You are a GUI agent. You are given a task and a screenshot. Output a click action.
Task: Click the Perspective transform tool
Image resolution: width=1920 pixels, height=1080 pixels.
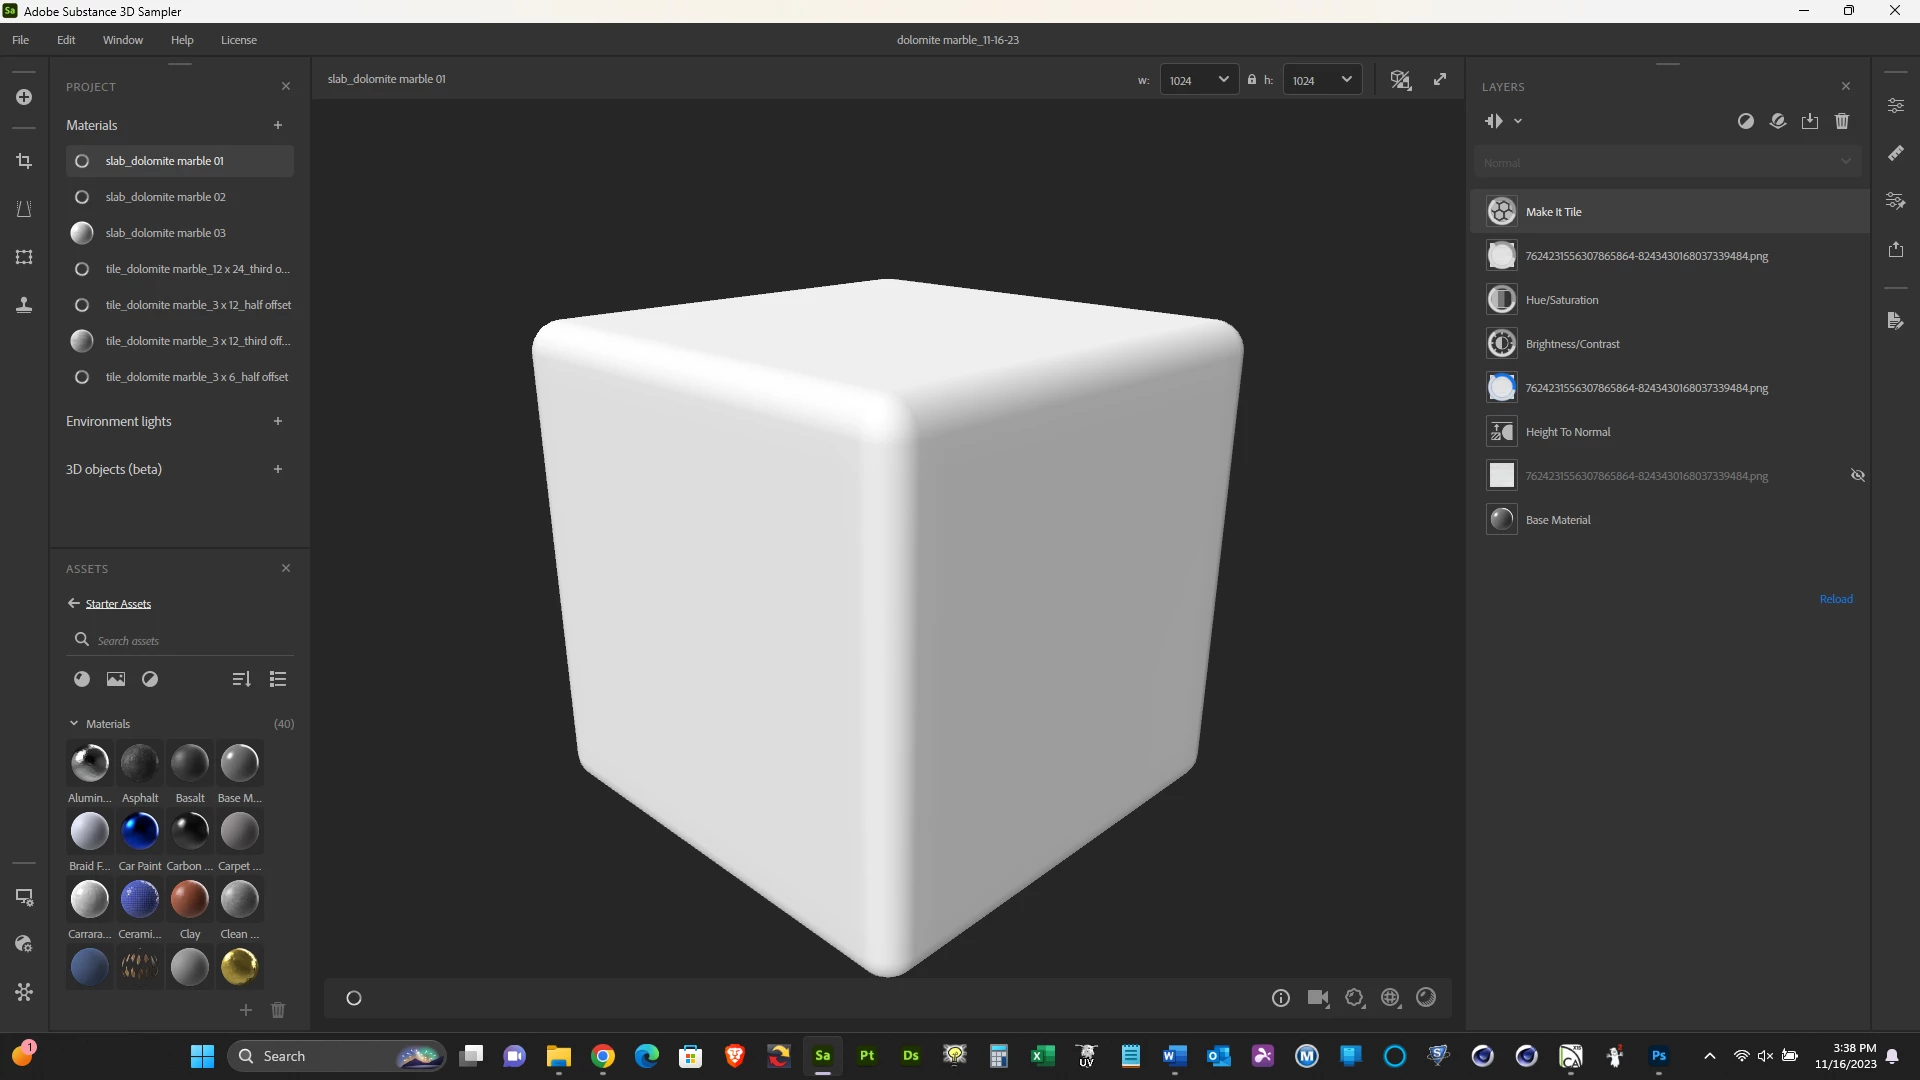[24, 209]
